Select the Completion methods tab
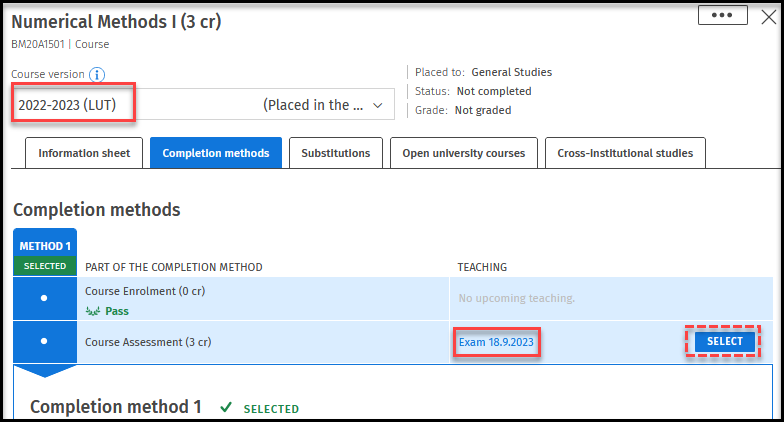Screen dimensions: 784x422 pyautogui.click(x=215, y=153)
